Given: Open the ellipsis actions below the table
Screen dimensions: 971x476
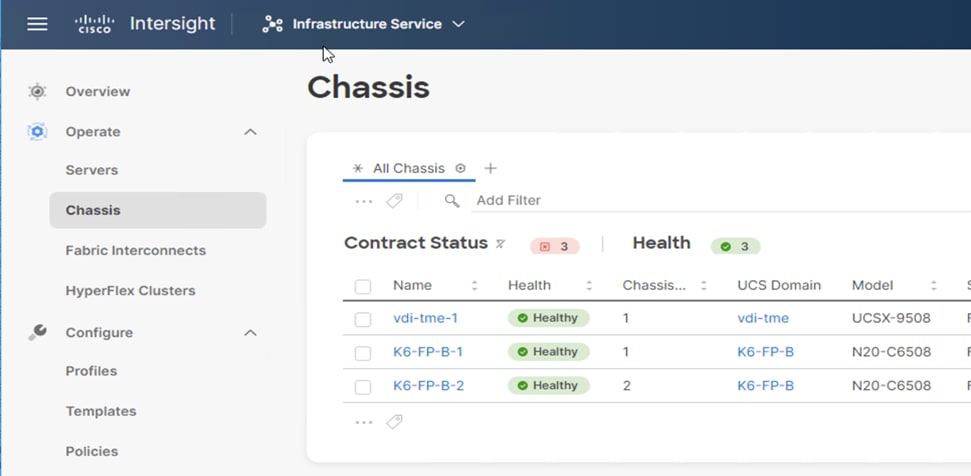Looking at the screenshot, I should (364, 423).
